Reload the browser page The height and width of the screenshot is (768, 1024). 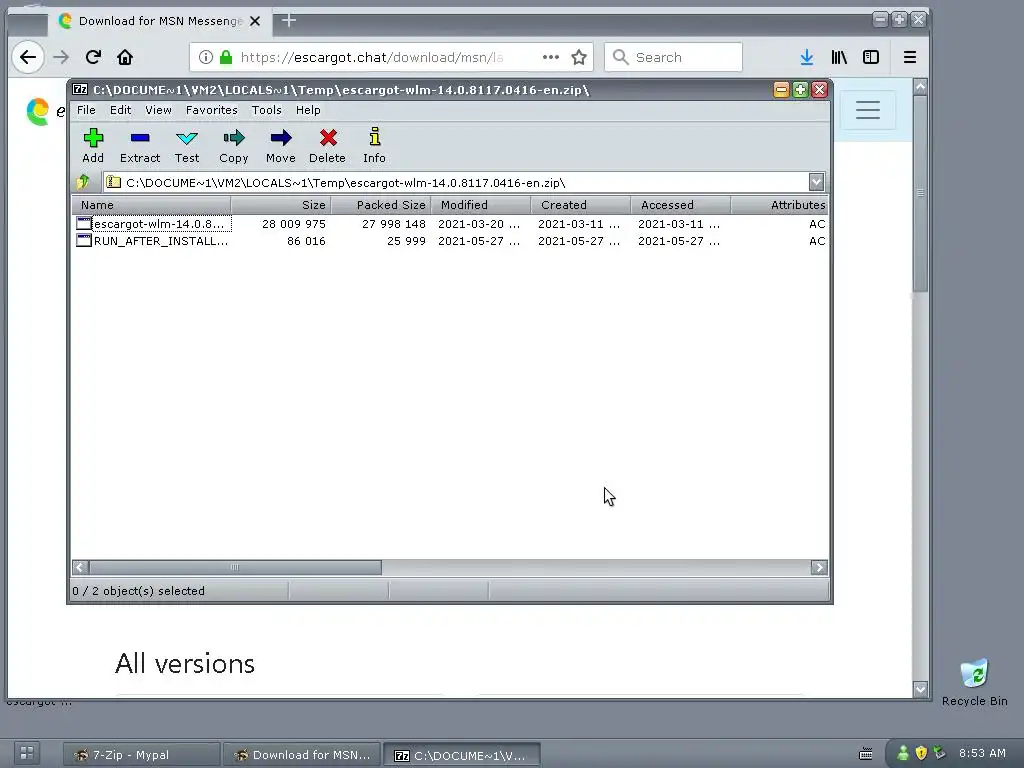click(93, 57)
